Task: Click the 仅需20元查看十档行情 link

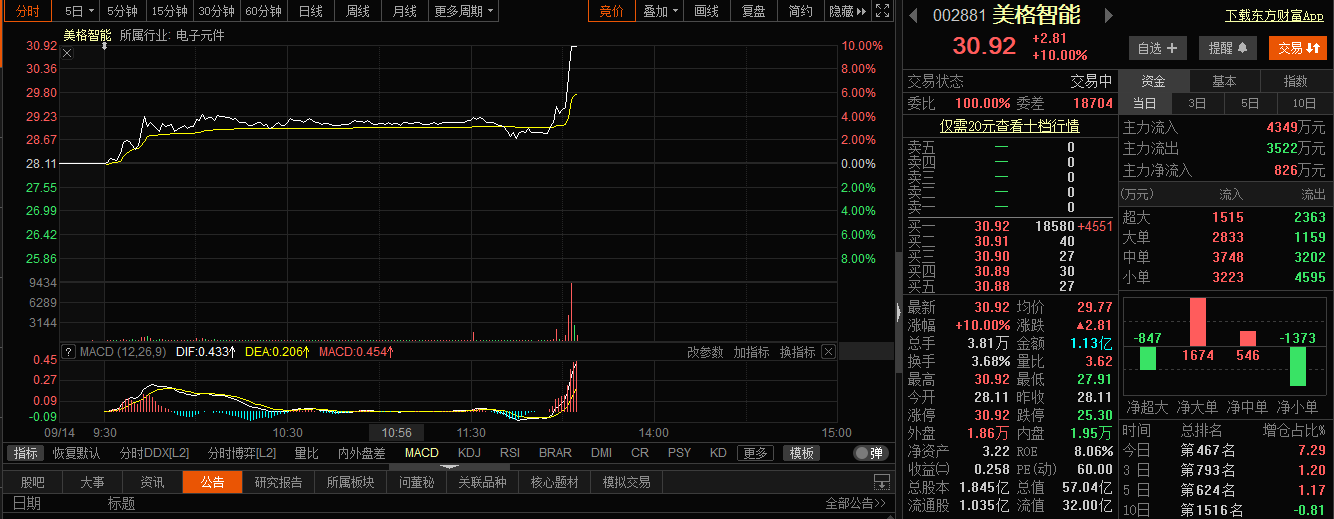Action: pos(1009,126)
